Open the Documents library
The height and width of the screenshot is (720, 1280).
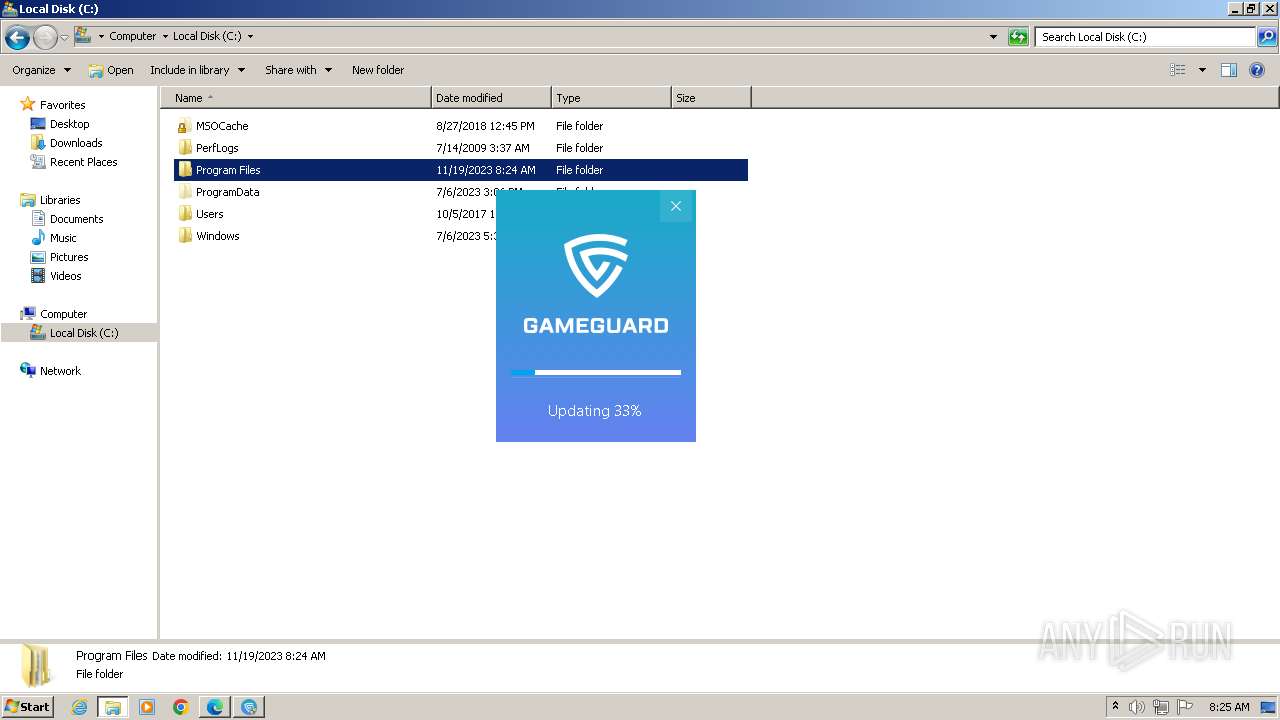76,219
